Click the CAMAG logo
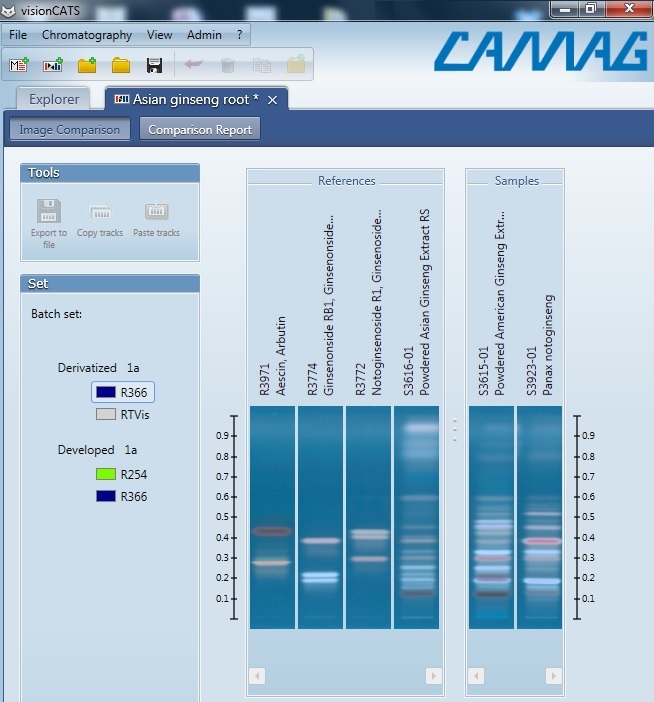The width and height of the screenshot is (654, 702). coord(541,51)
